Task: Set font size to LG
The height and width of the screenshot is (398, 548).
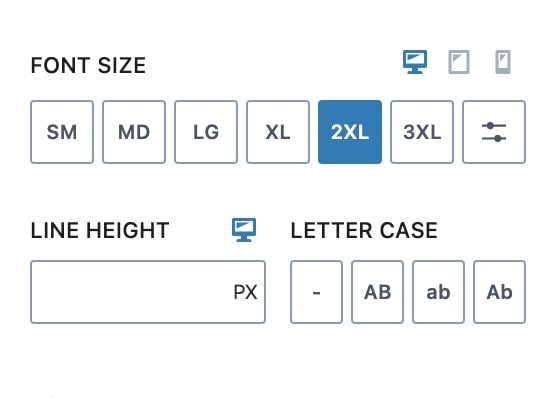Action: point(206,132)
